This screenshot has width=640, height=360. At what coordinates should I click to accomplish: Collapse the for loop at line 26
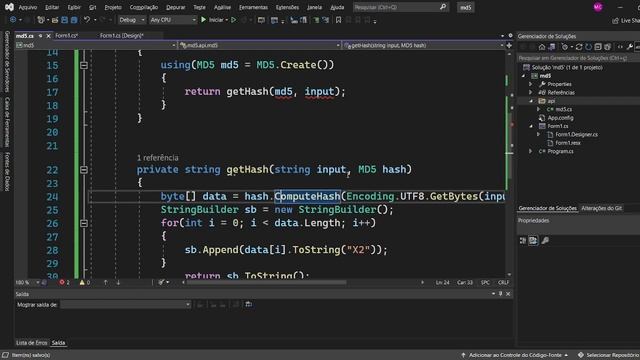(x=84, y=223)
